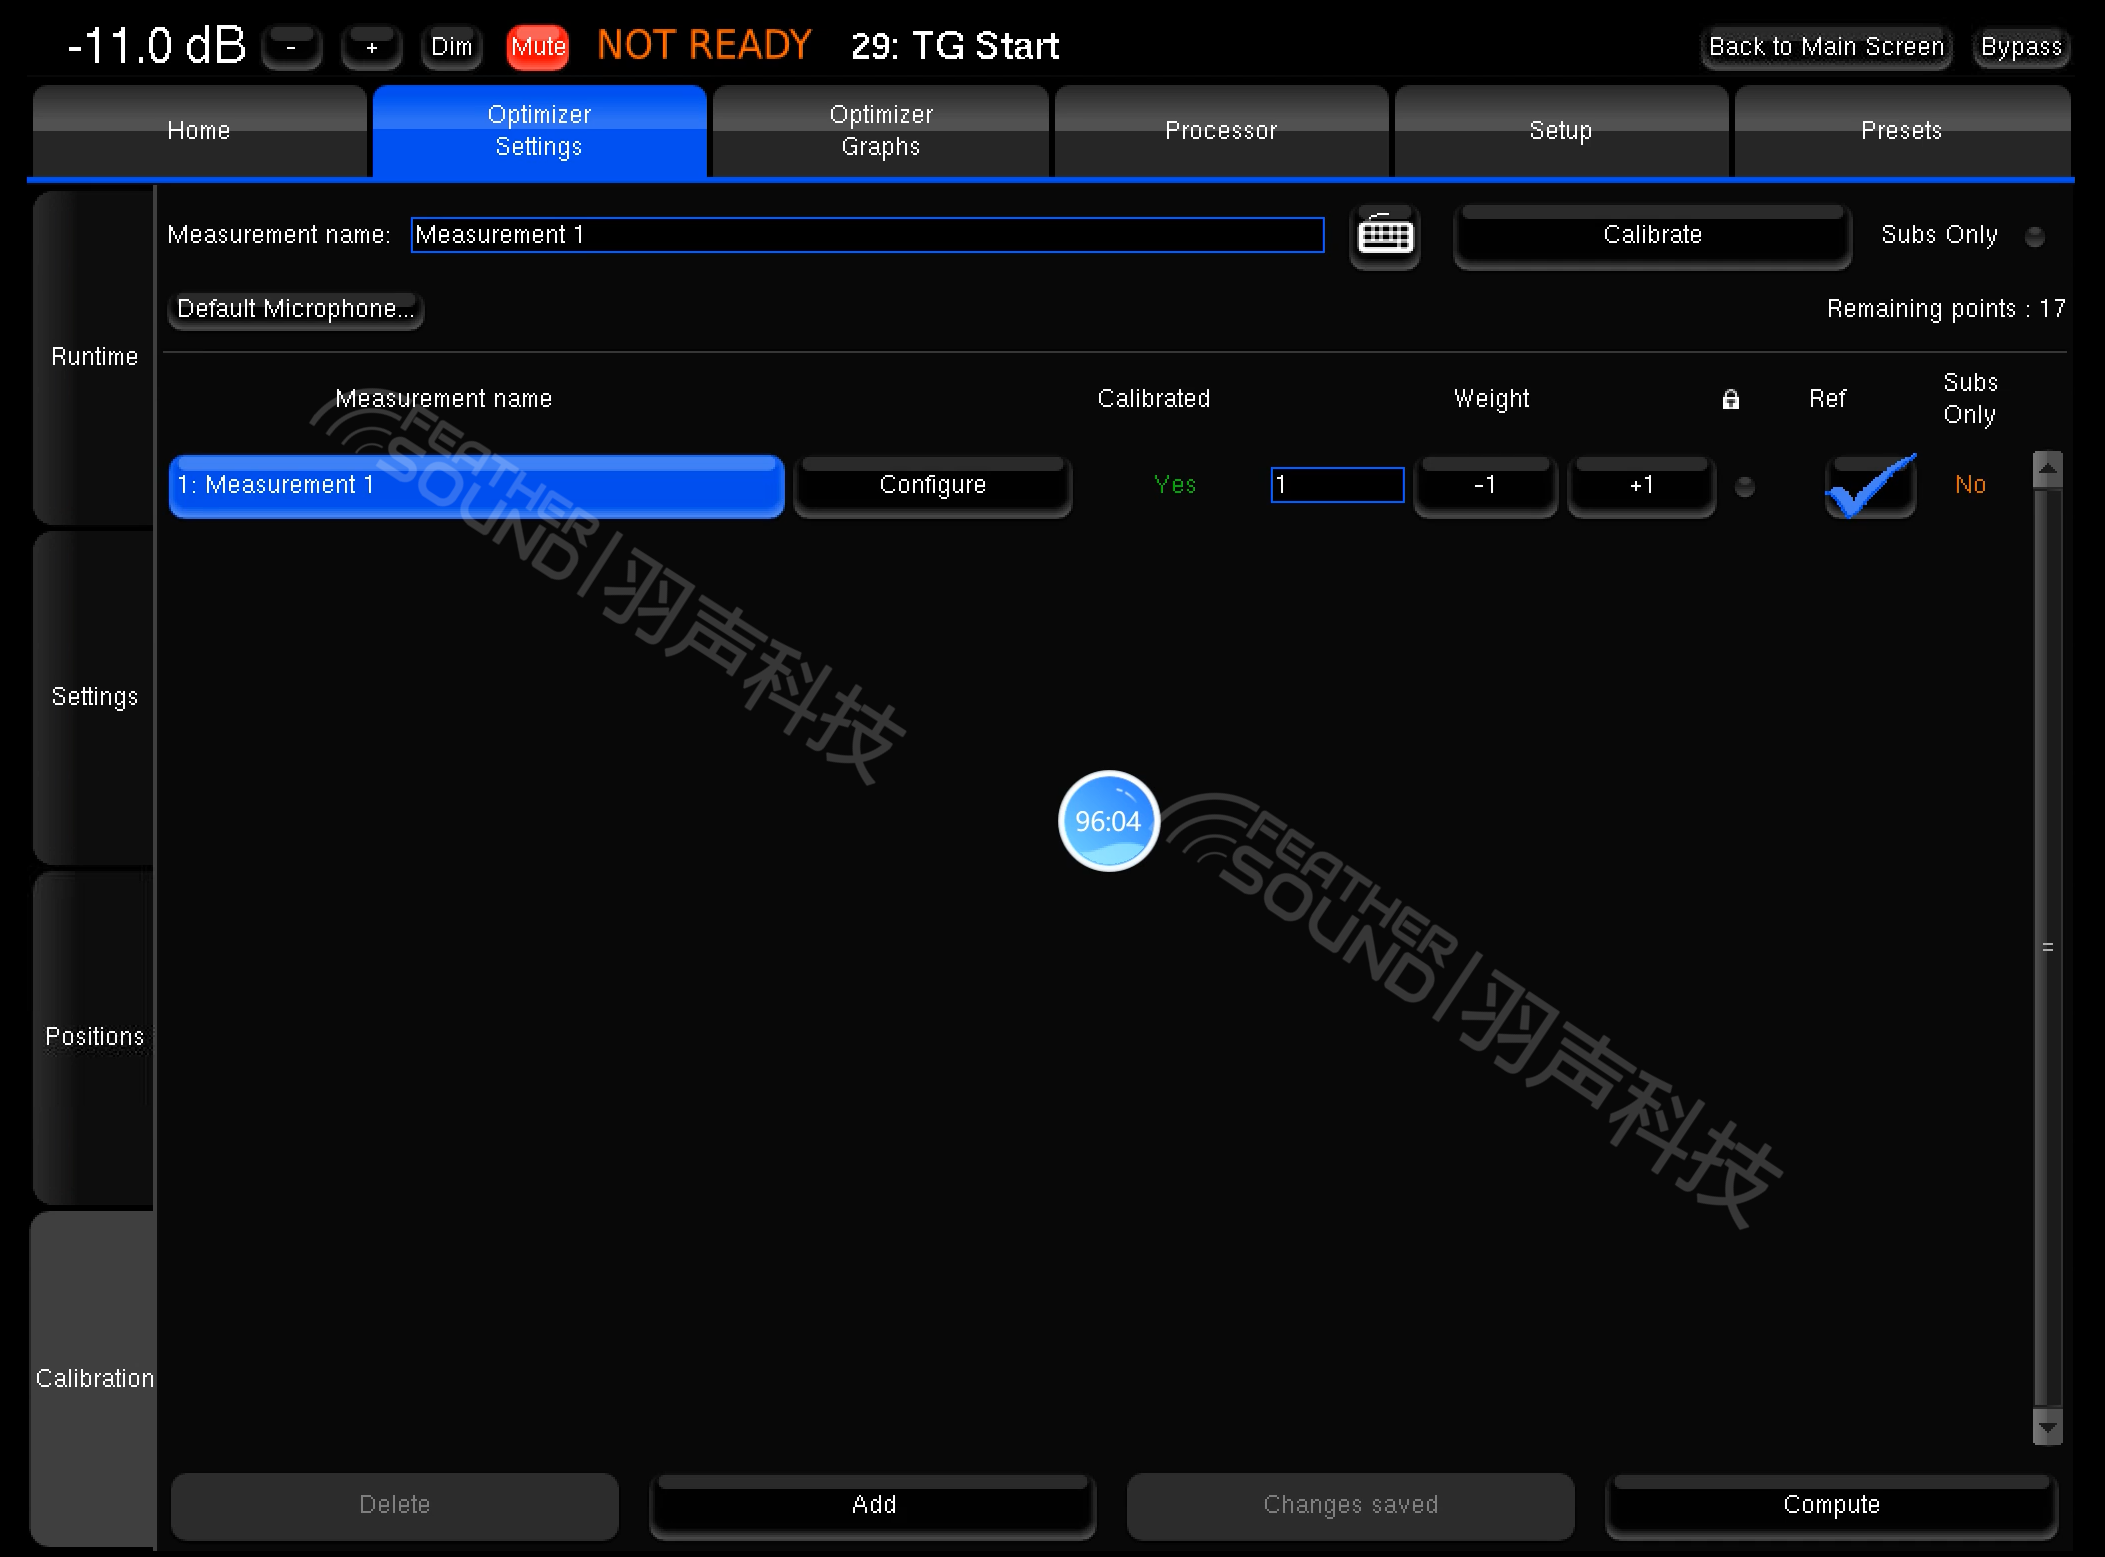This screenshot has width=2105, height=1557.
Task: Increase weight with the +1 button
Action: click(x=1641, y=486)
